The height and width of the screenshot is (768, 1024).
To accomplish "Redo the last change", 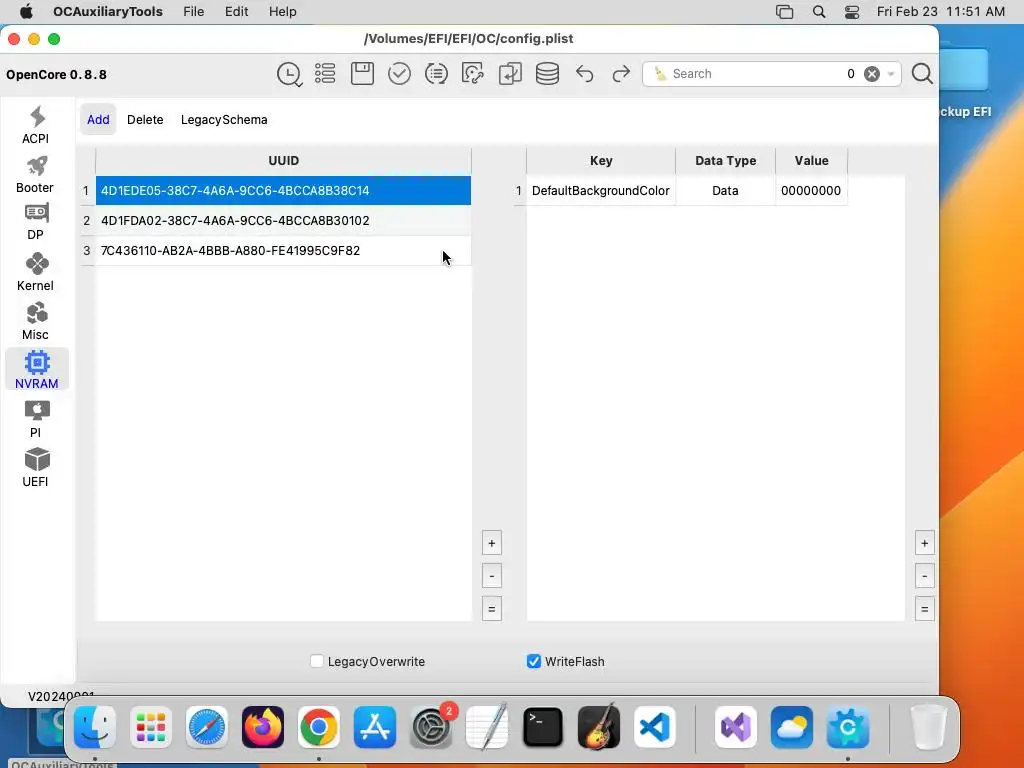I will [621, 74].
